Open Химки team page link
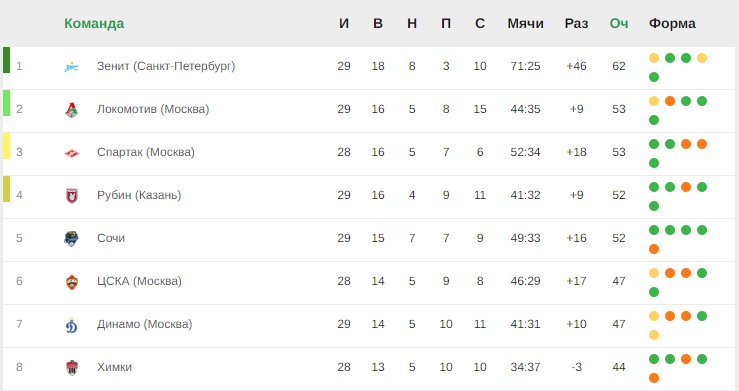 (115, 367)
